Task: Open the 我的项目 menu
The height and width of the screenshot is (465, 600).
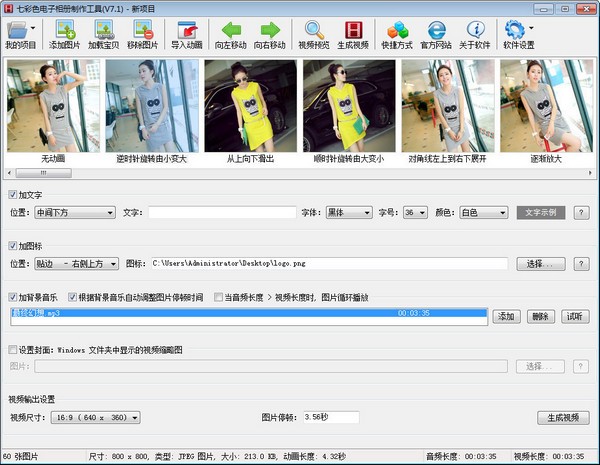Action: (x=21, y=34)
